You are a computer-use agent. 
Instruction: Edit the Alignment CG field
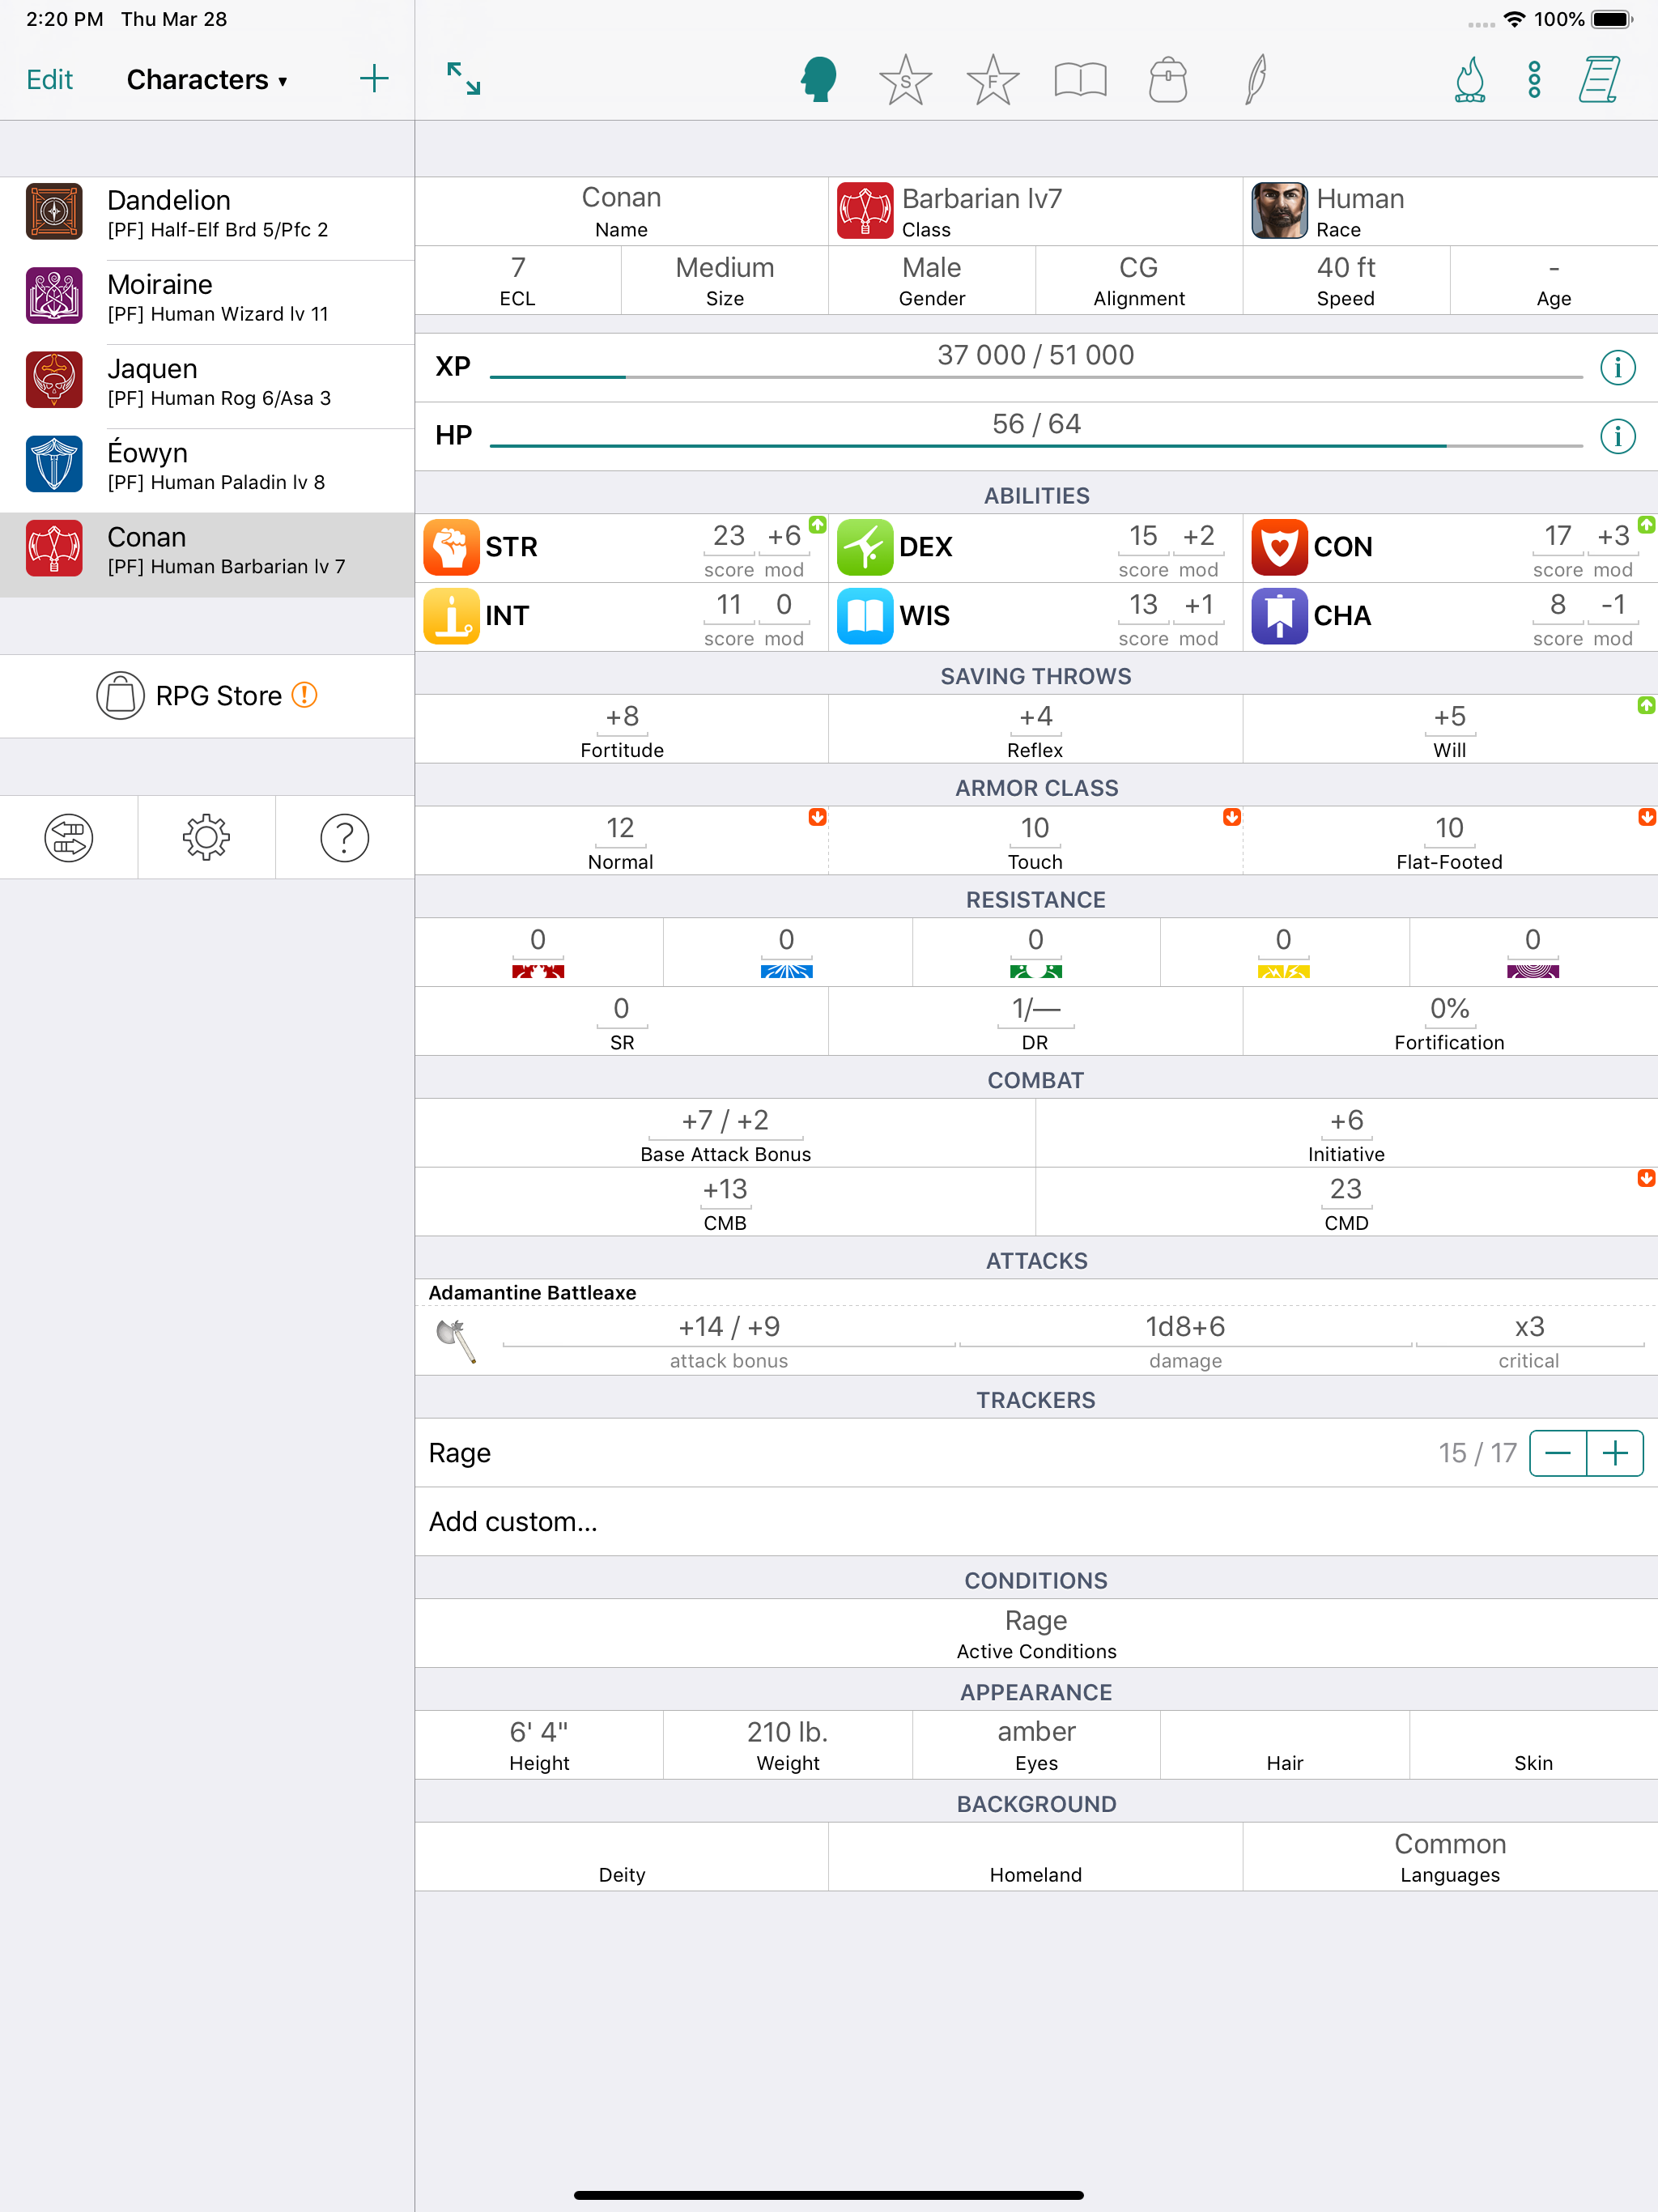coord(1139,281)
